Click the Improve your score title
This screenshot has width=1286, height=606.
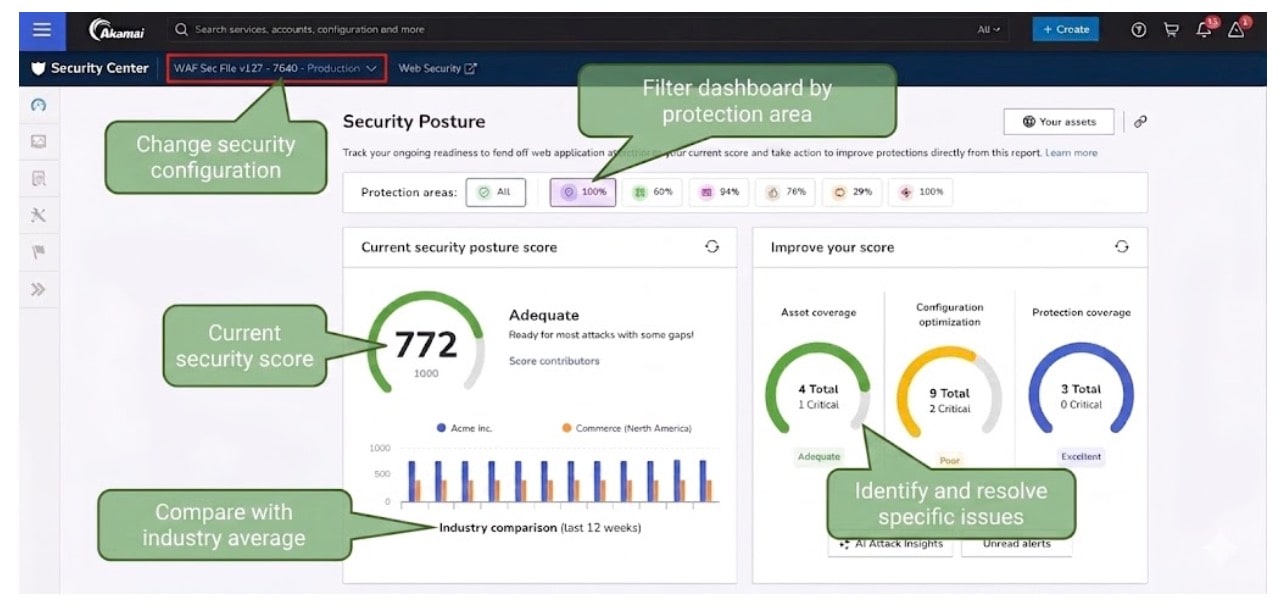[832, 247]
